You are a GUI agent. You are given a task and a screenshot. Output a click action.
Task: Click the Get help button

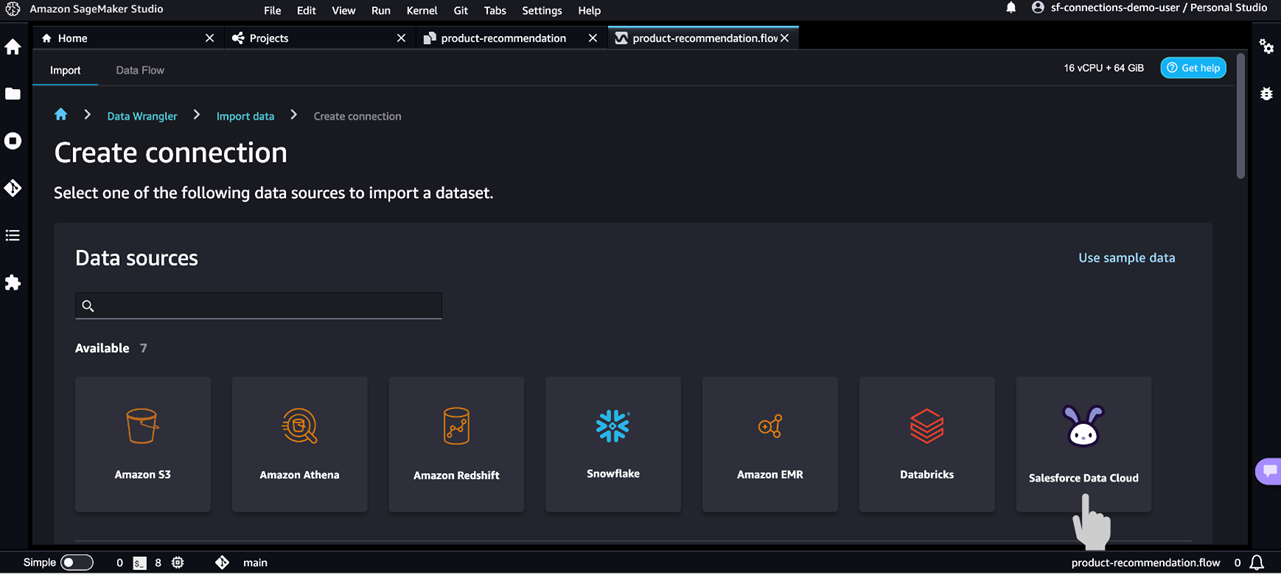coord(1193,68)
